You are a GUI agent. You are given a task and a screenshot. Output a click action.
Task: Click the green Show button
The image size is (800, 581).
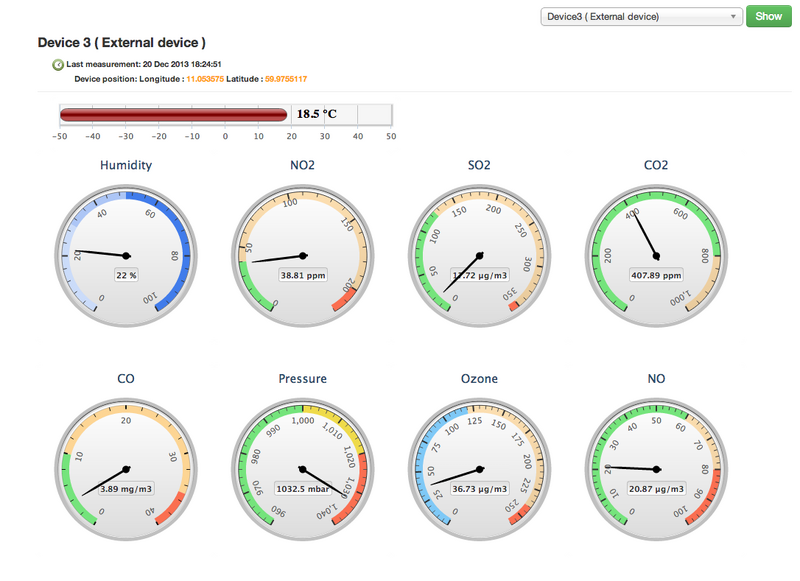[x=768, y=16]
